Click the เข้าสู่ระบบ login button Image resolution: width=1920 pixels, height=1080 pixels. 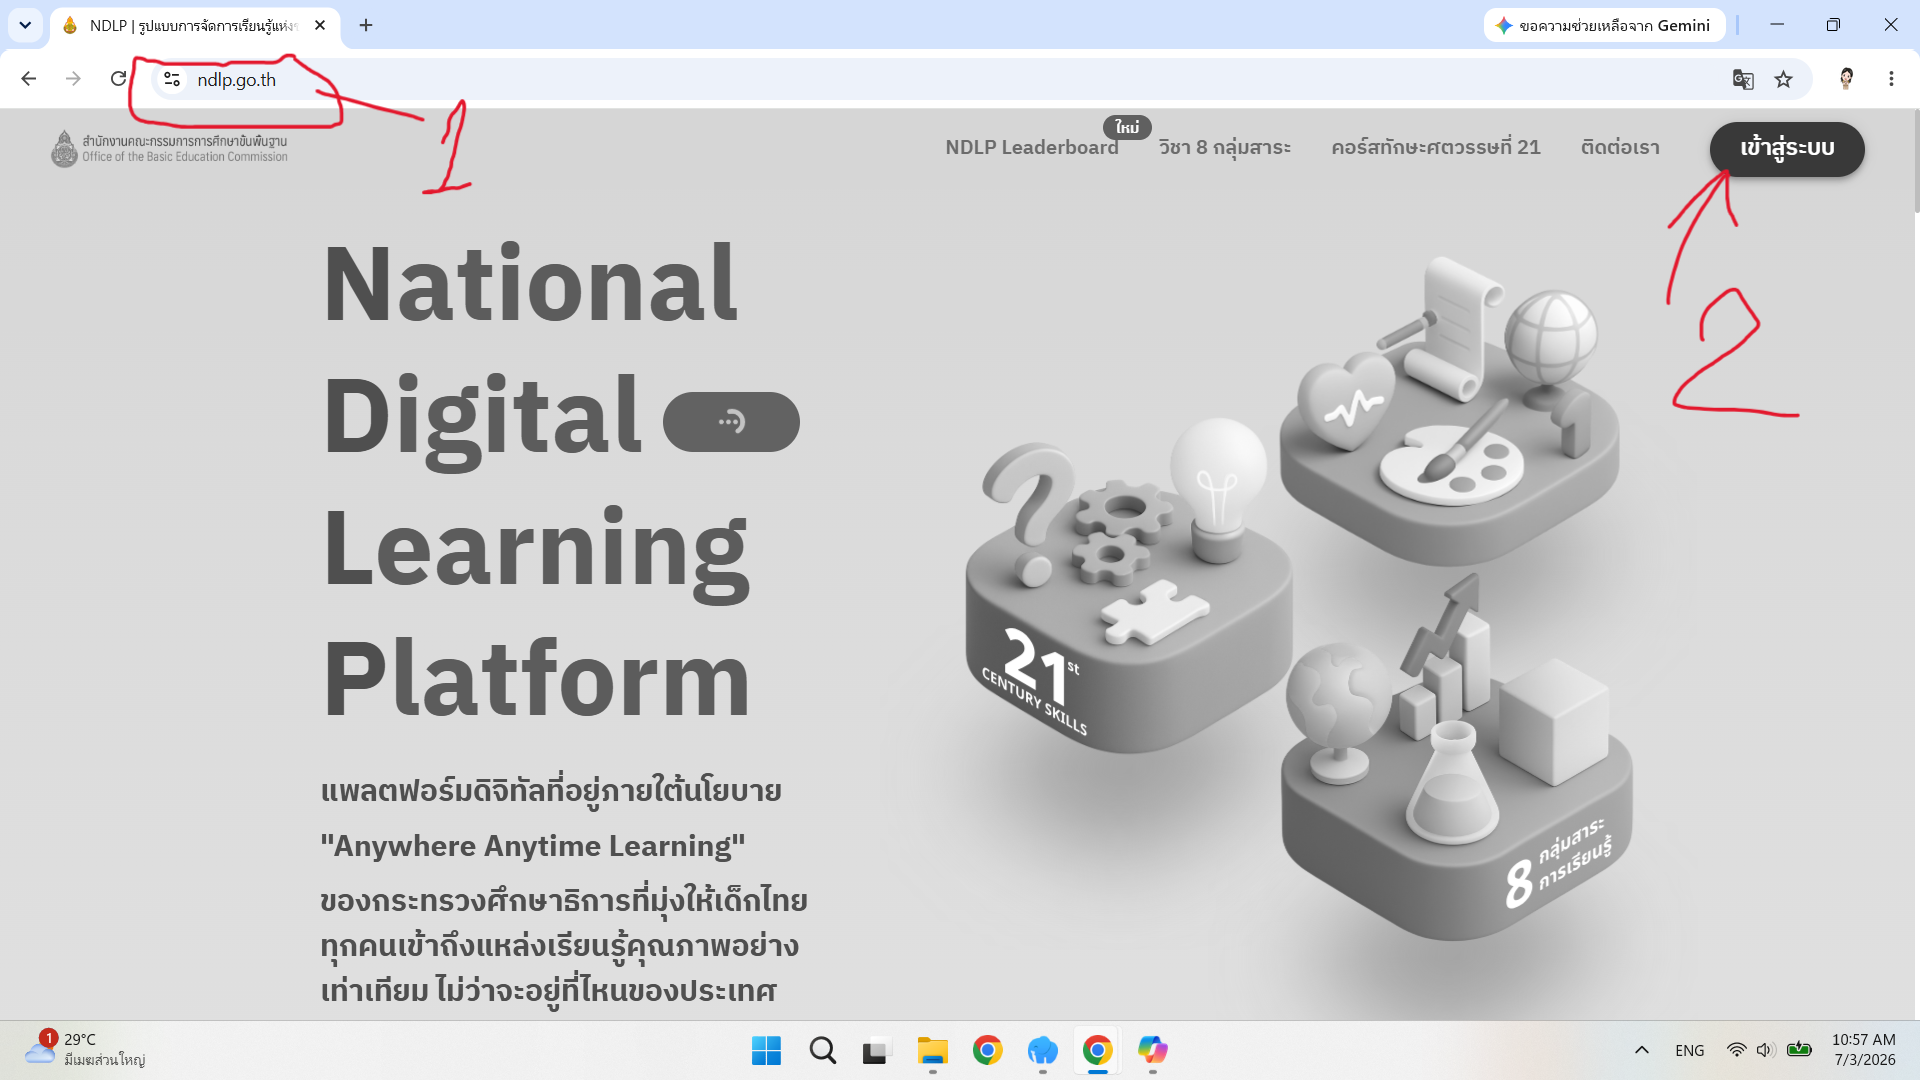pos(1787,149)
